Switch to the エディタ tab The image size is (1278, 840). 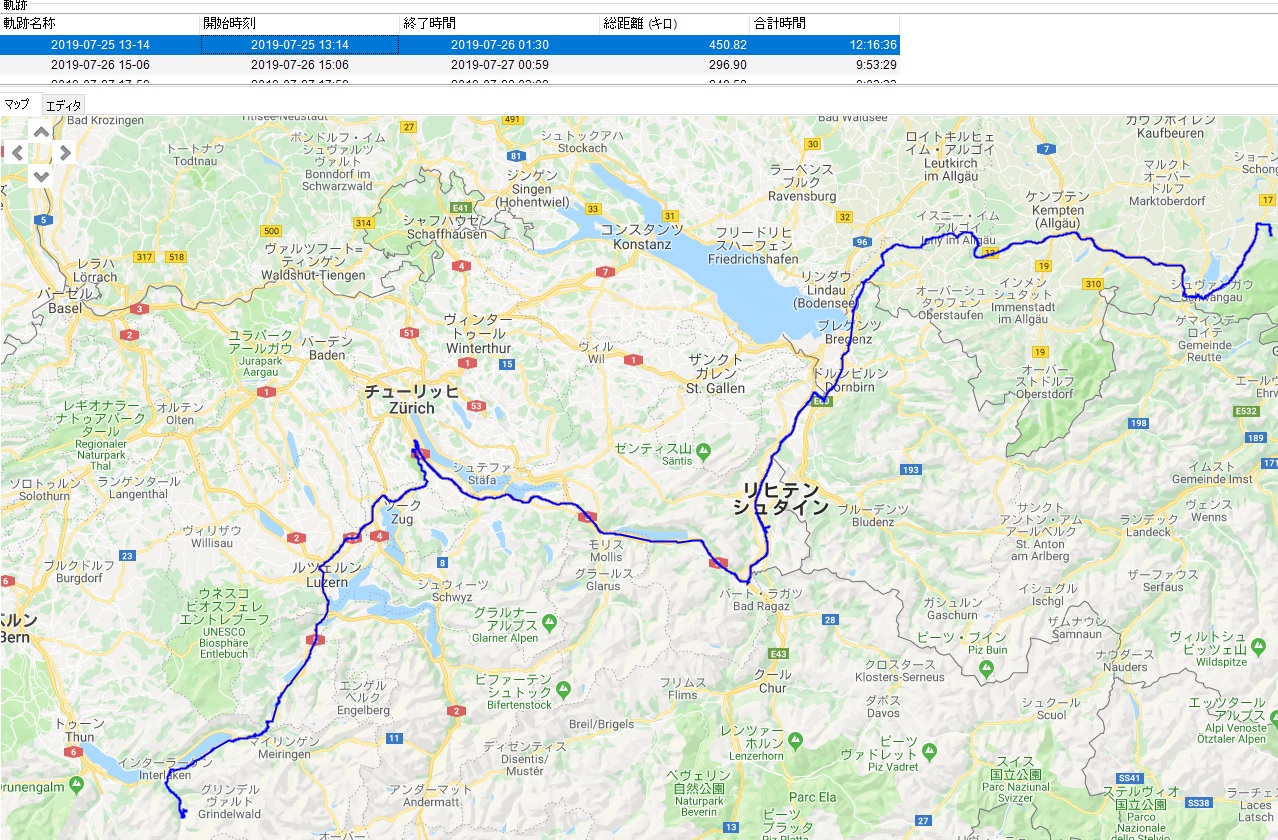pos(64,105)
